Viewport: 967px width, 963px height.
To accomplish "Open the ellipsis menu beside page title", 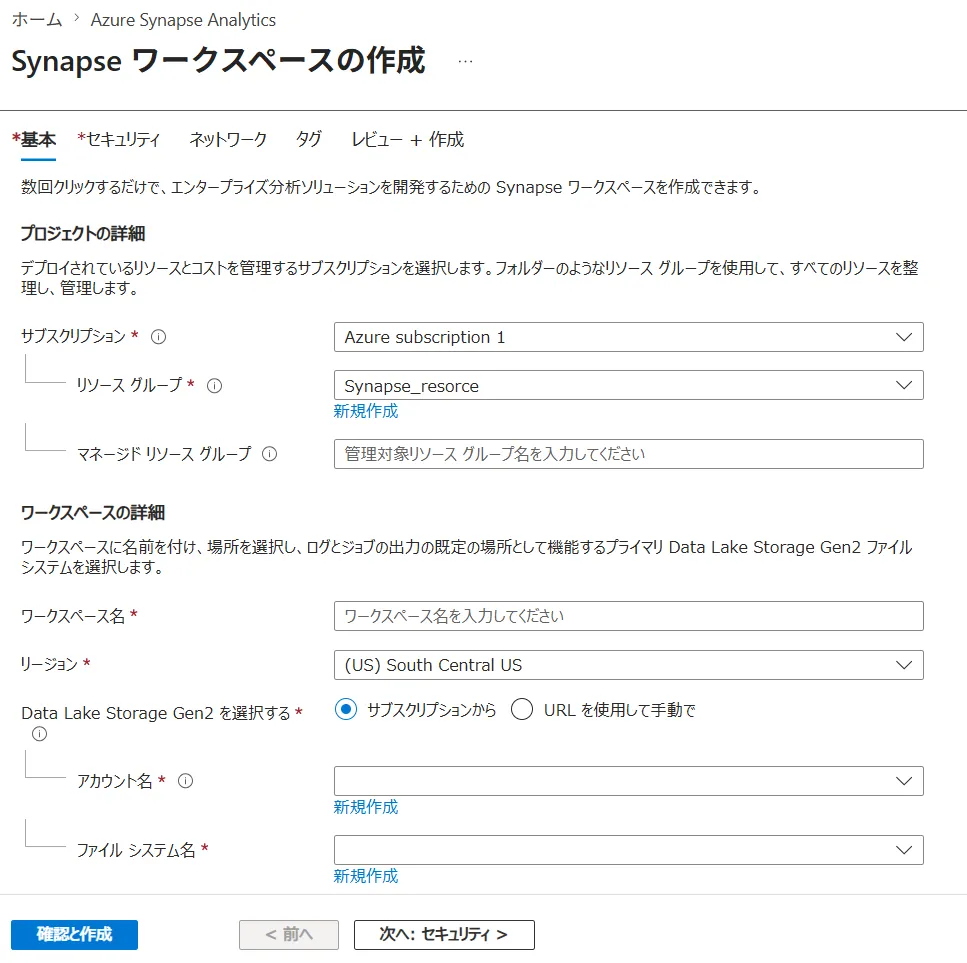I will (x=466, y=61).
